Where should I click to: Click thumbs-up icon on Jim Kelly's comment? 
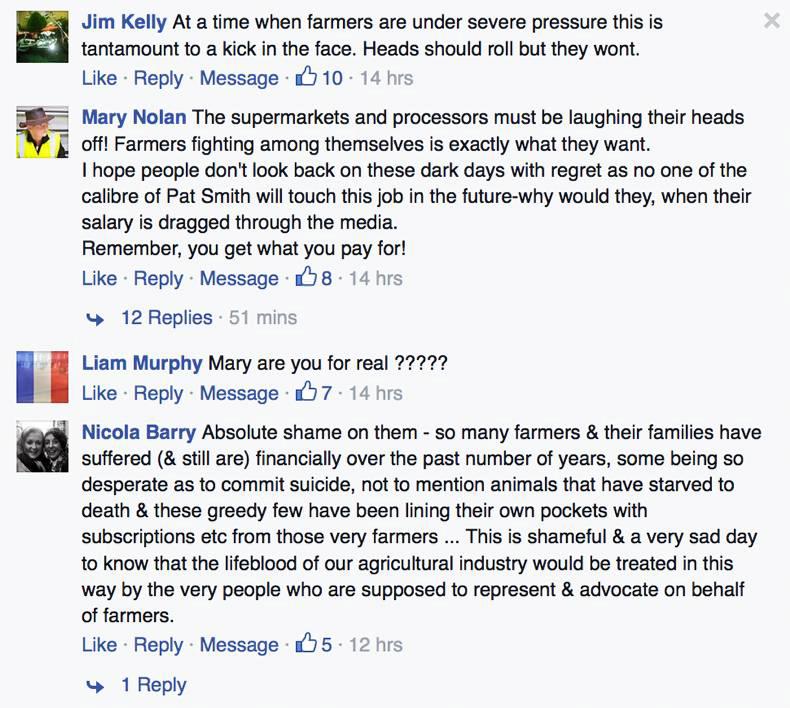[306, 77]
